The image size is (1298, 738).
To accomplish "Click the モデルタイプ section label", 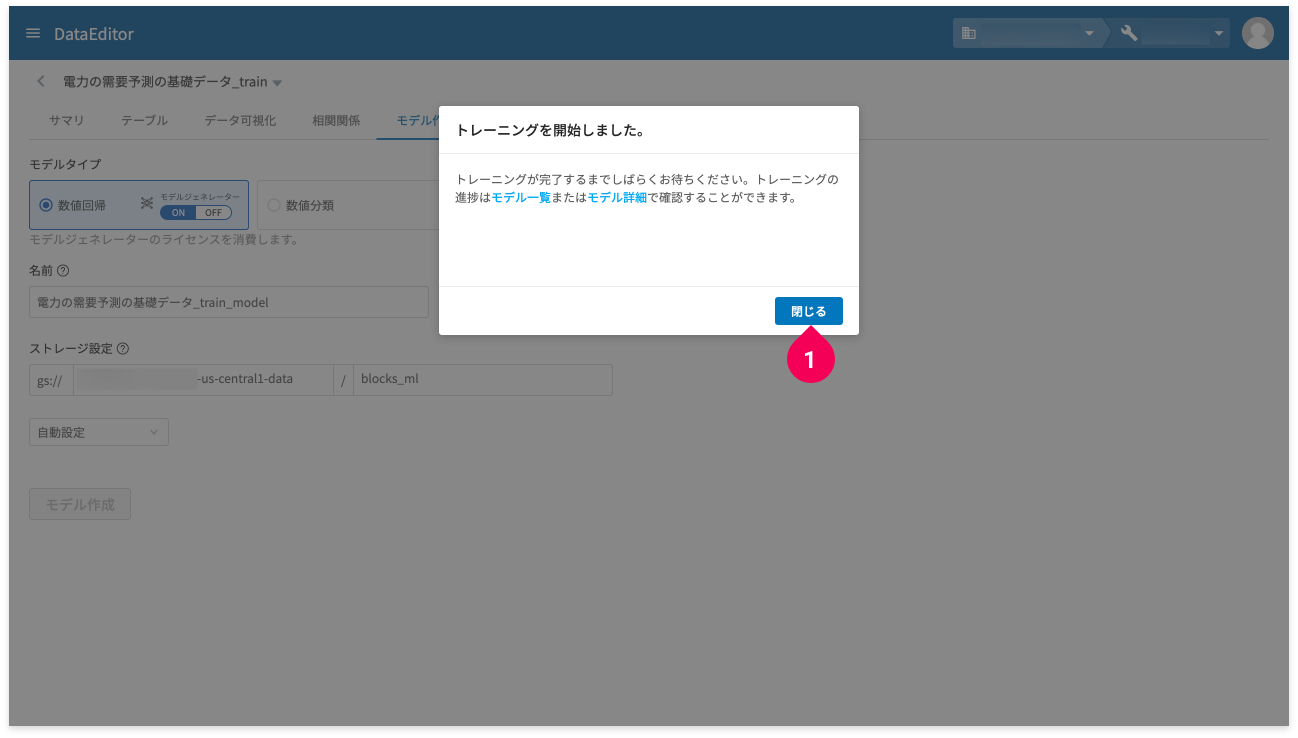I will click(x=65, y=163).
